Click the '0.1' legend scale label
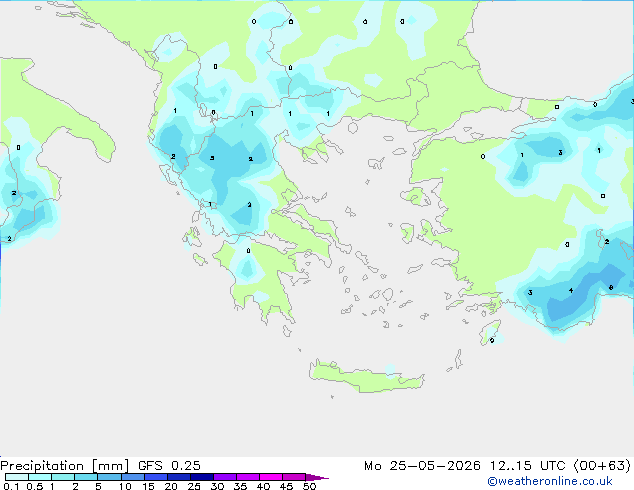This screenshot has width=634, height=490. point(11,486)
